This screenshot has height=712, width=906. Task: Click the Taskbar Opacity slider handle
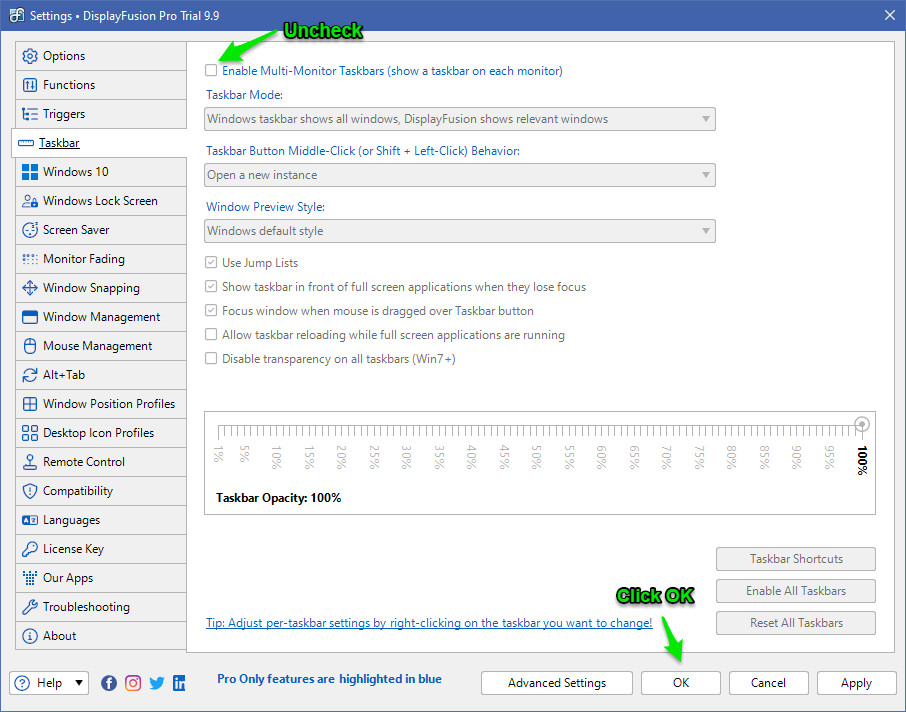coord(862,425)
